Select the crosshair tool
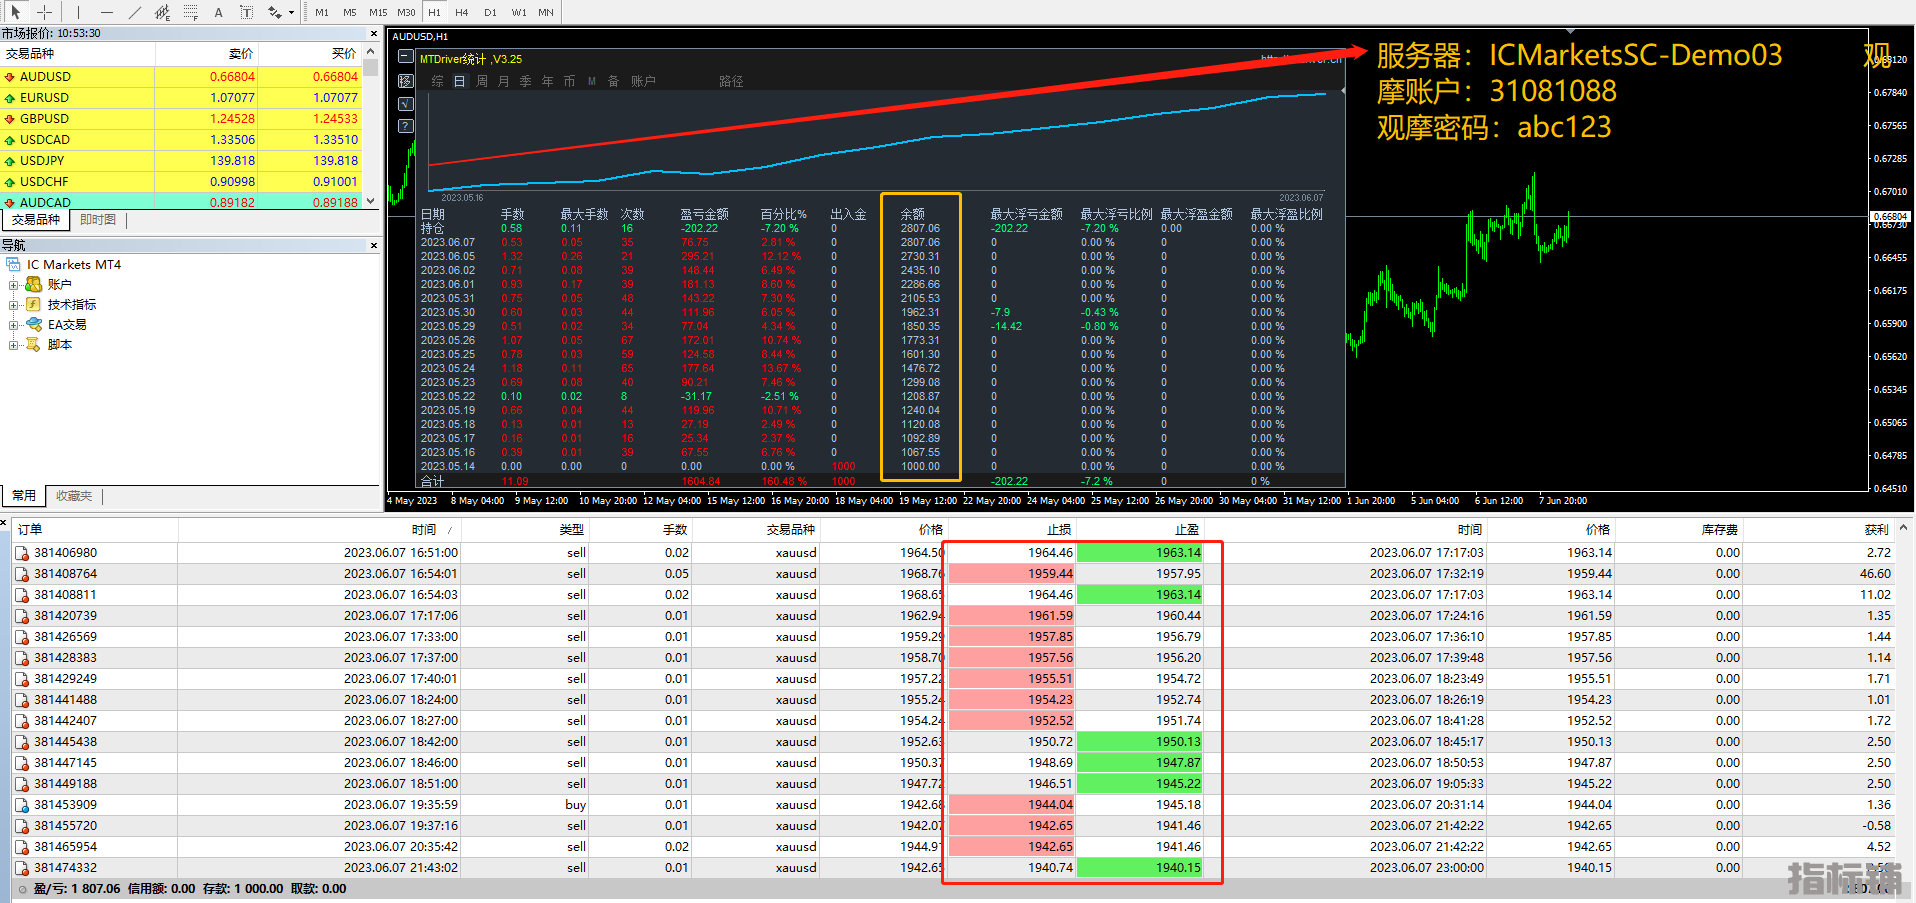1916x903 pixels. (45, 12)
